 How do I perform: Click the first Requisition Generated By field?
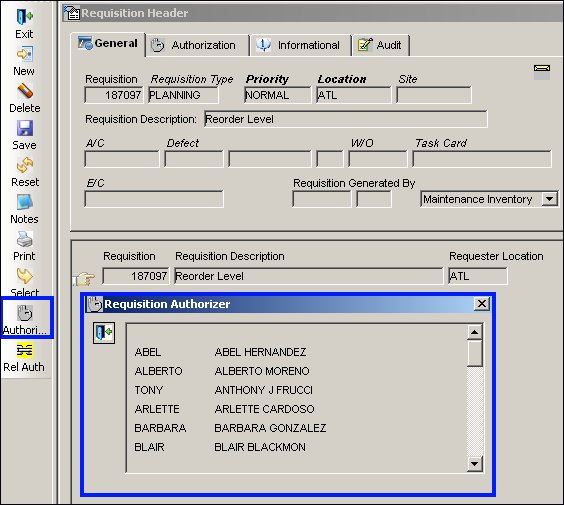tap(322, 199)
